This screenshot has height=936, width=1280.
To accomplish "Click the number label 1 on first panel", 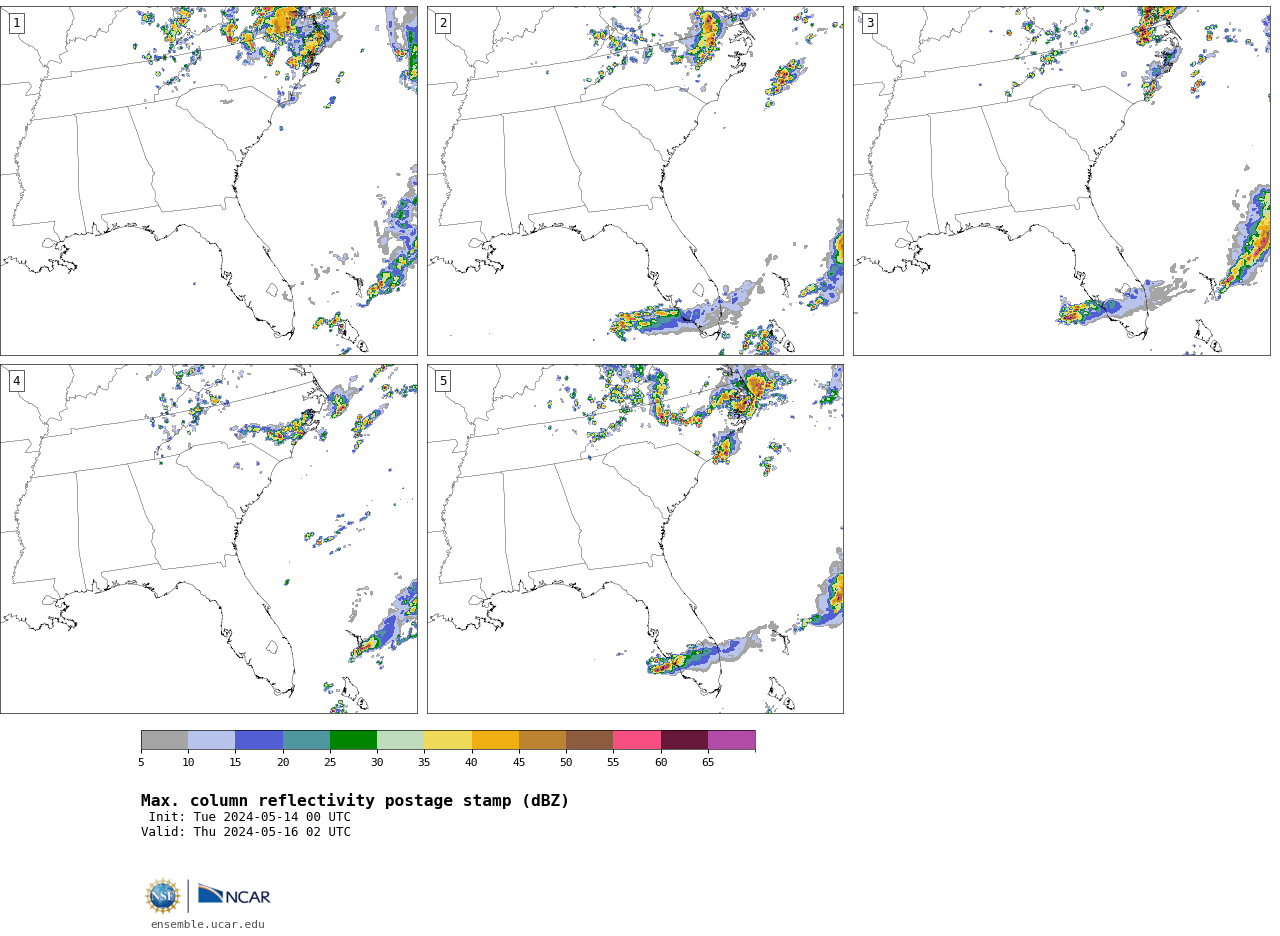I will [x=16, y=23].
